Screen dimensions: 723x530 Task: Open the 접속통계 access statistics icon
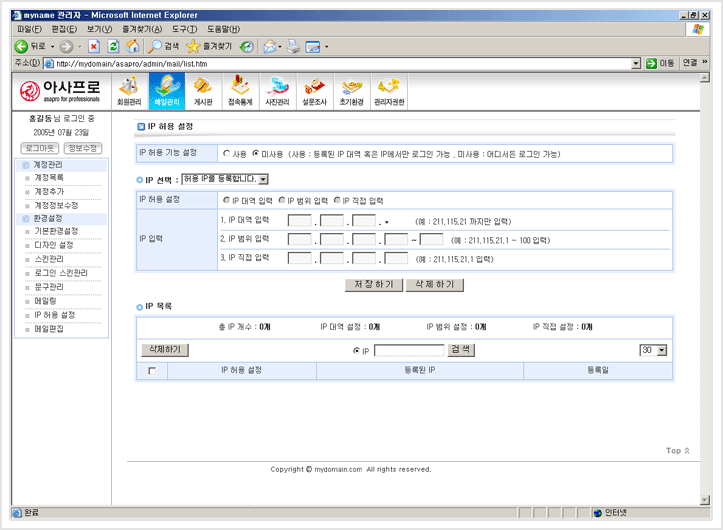coord(239,90)
